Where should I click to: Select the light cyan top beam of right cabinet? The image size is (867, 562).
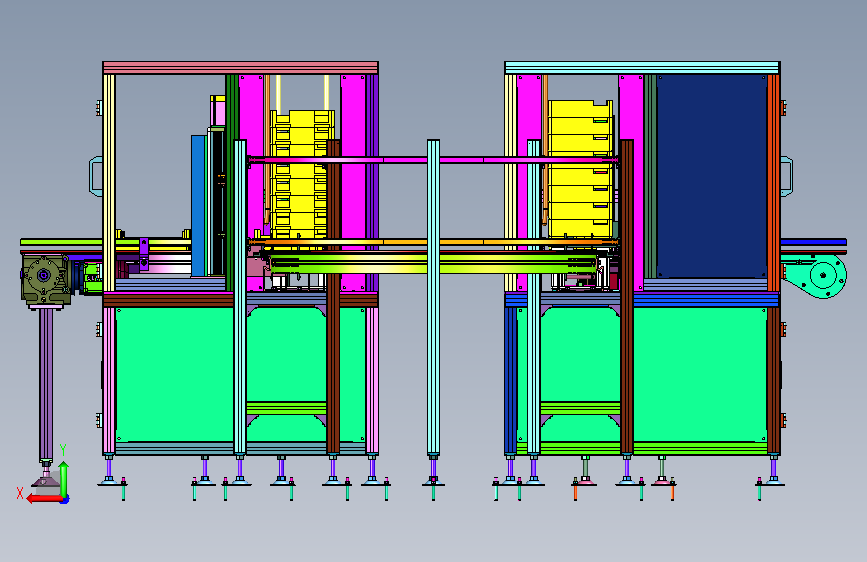pyautogui.click(x=643, y=68)
